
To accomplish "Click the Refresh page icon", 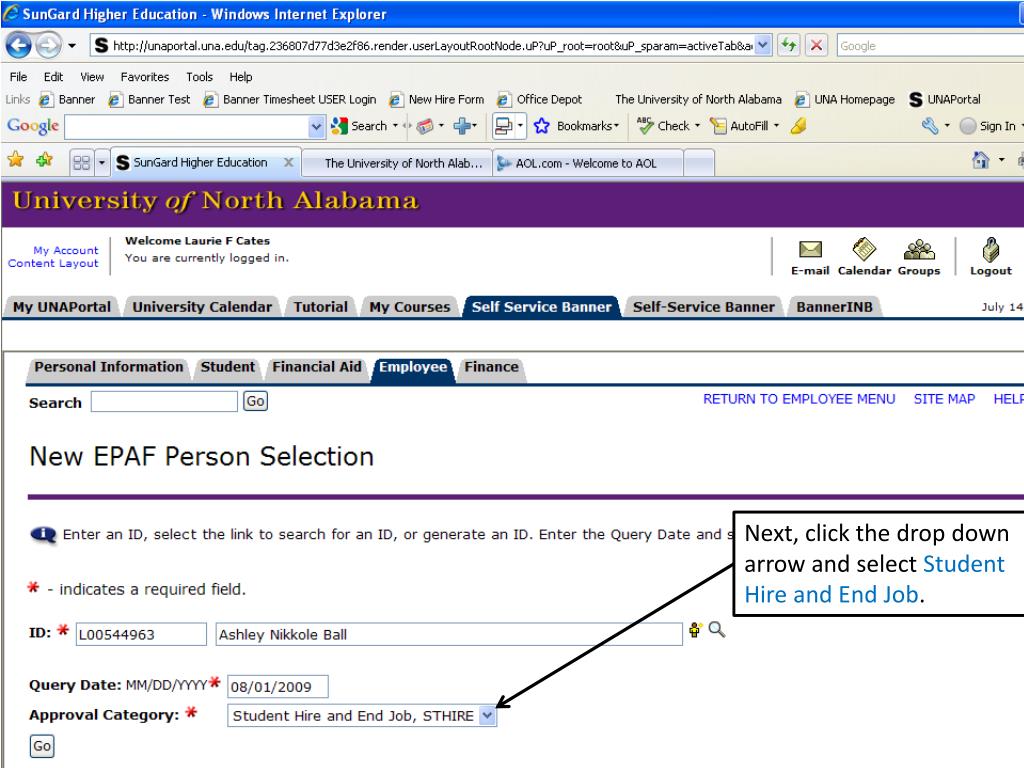I will [789, 45].
